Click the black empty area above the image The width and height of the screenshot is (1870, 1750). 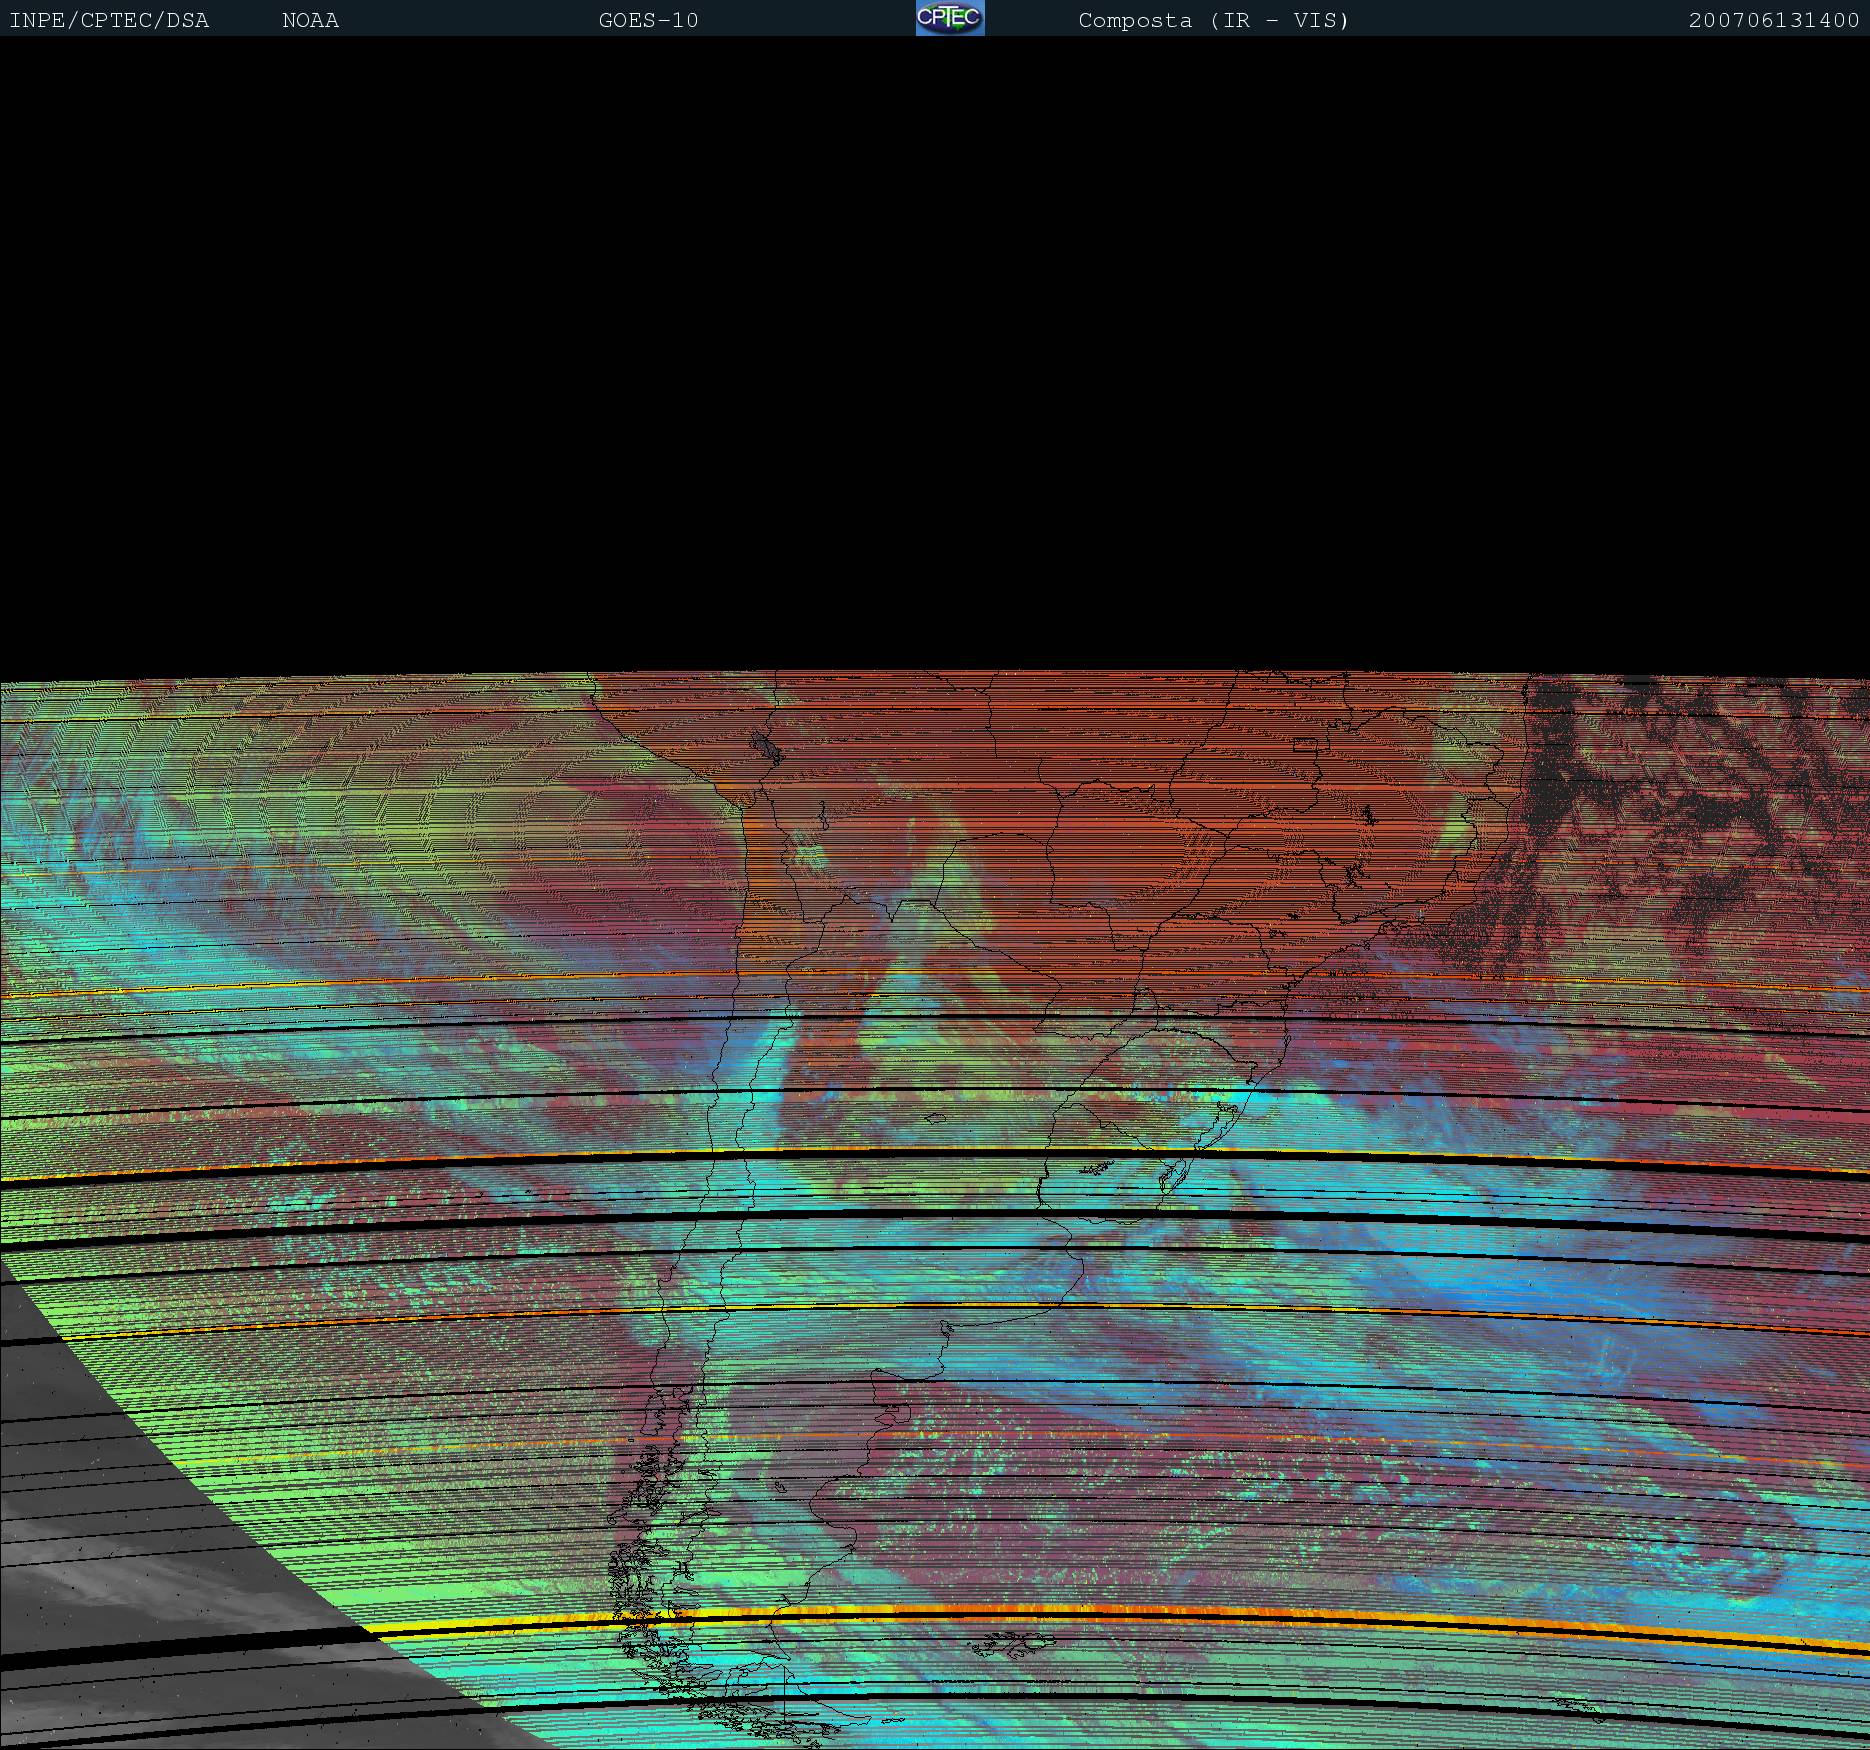935,350
